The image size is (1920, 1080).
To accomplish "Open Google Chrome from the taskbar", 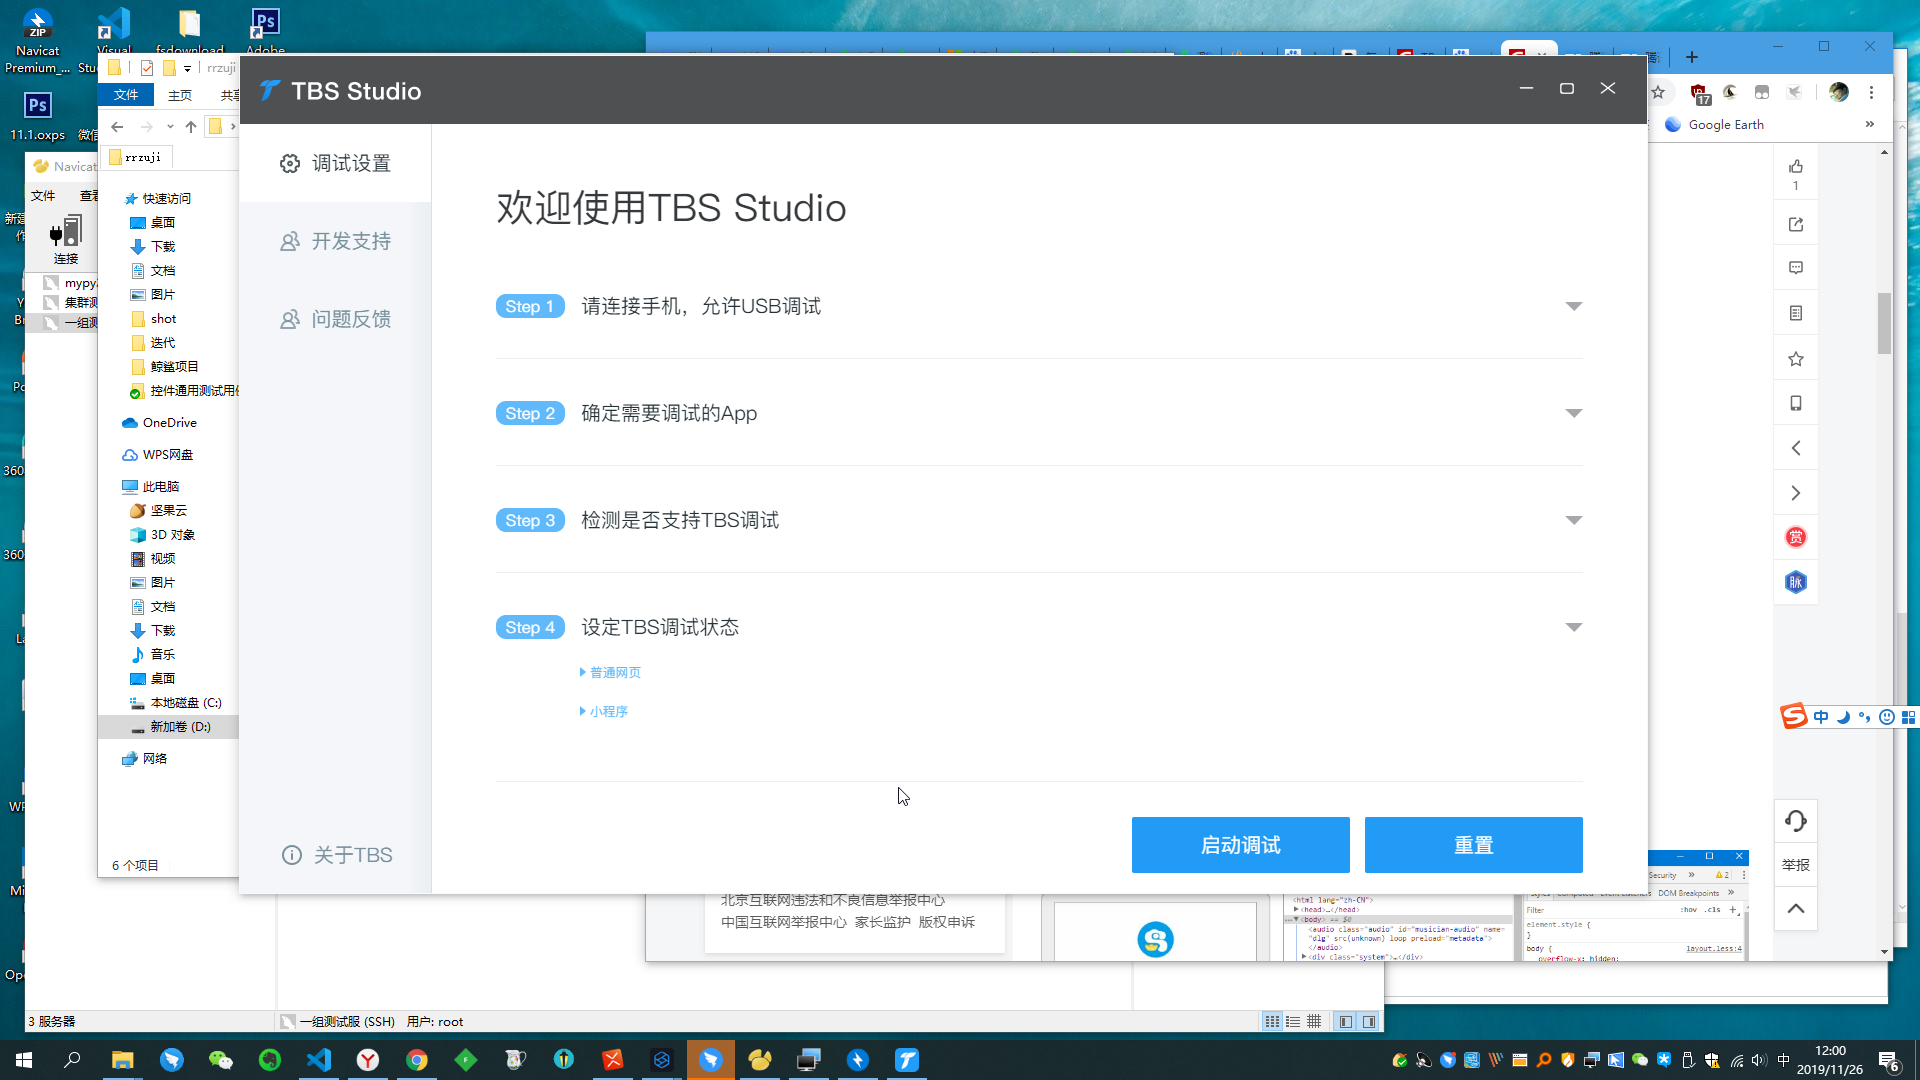I will (x=417, y=1060).
